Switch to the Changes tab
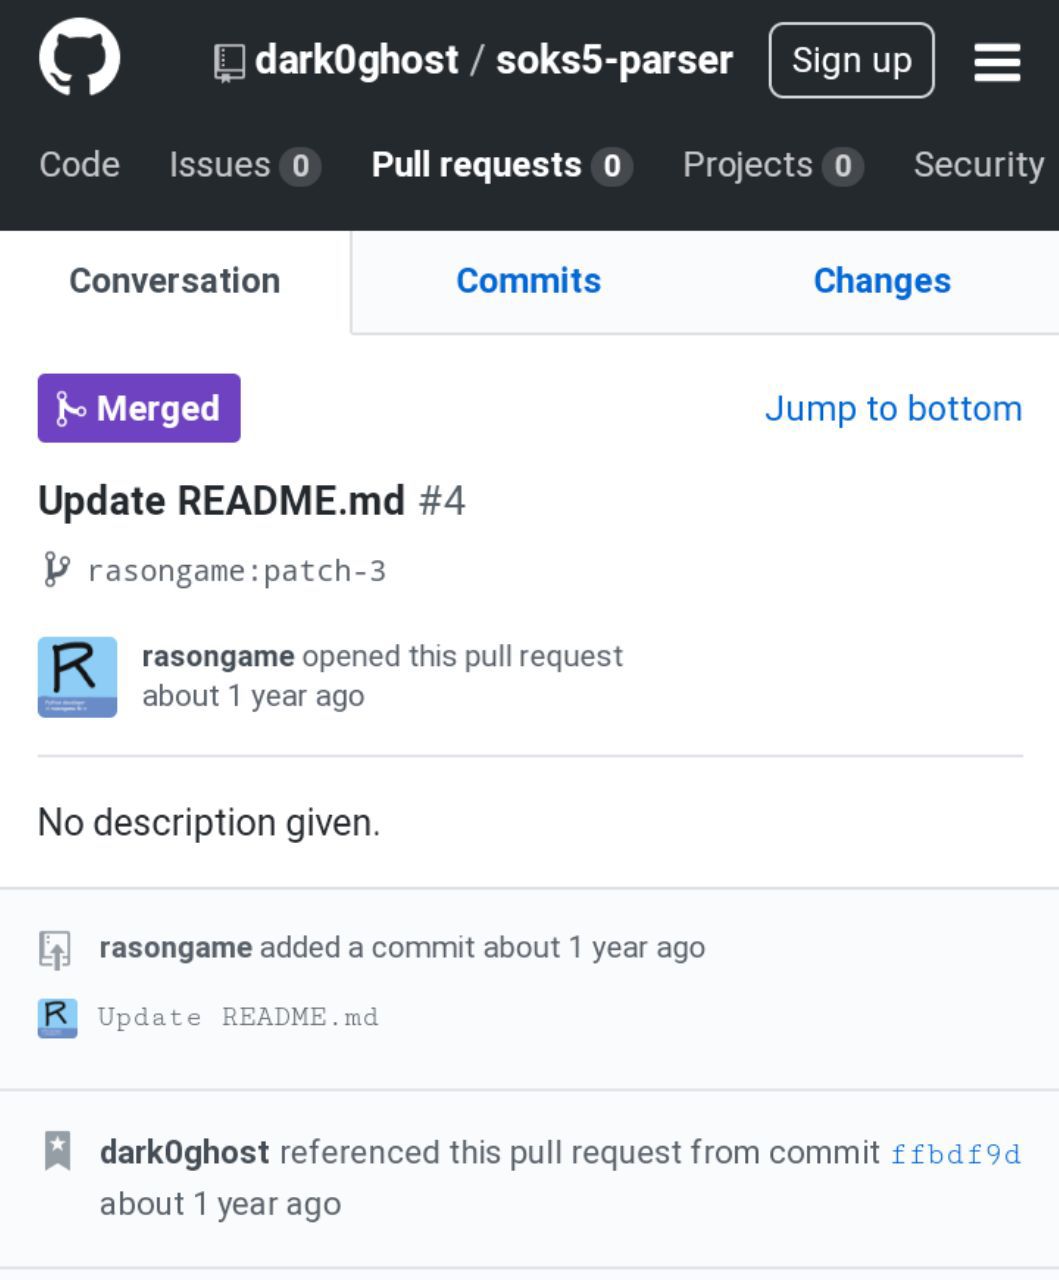 tap(882, 281)
